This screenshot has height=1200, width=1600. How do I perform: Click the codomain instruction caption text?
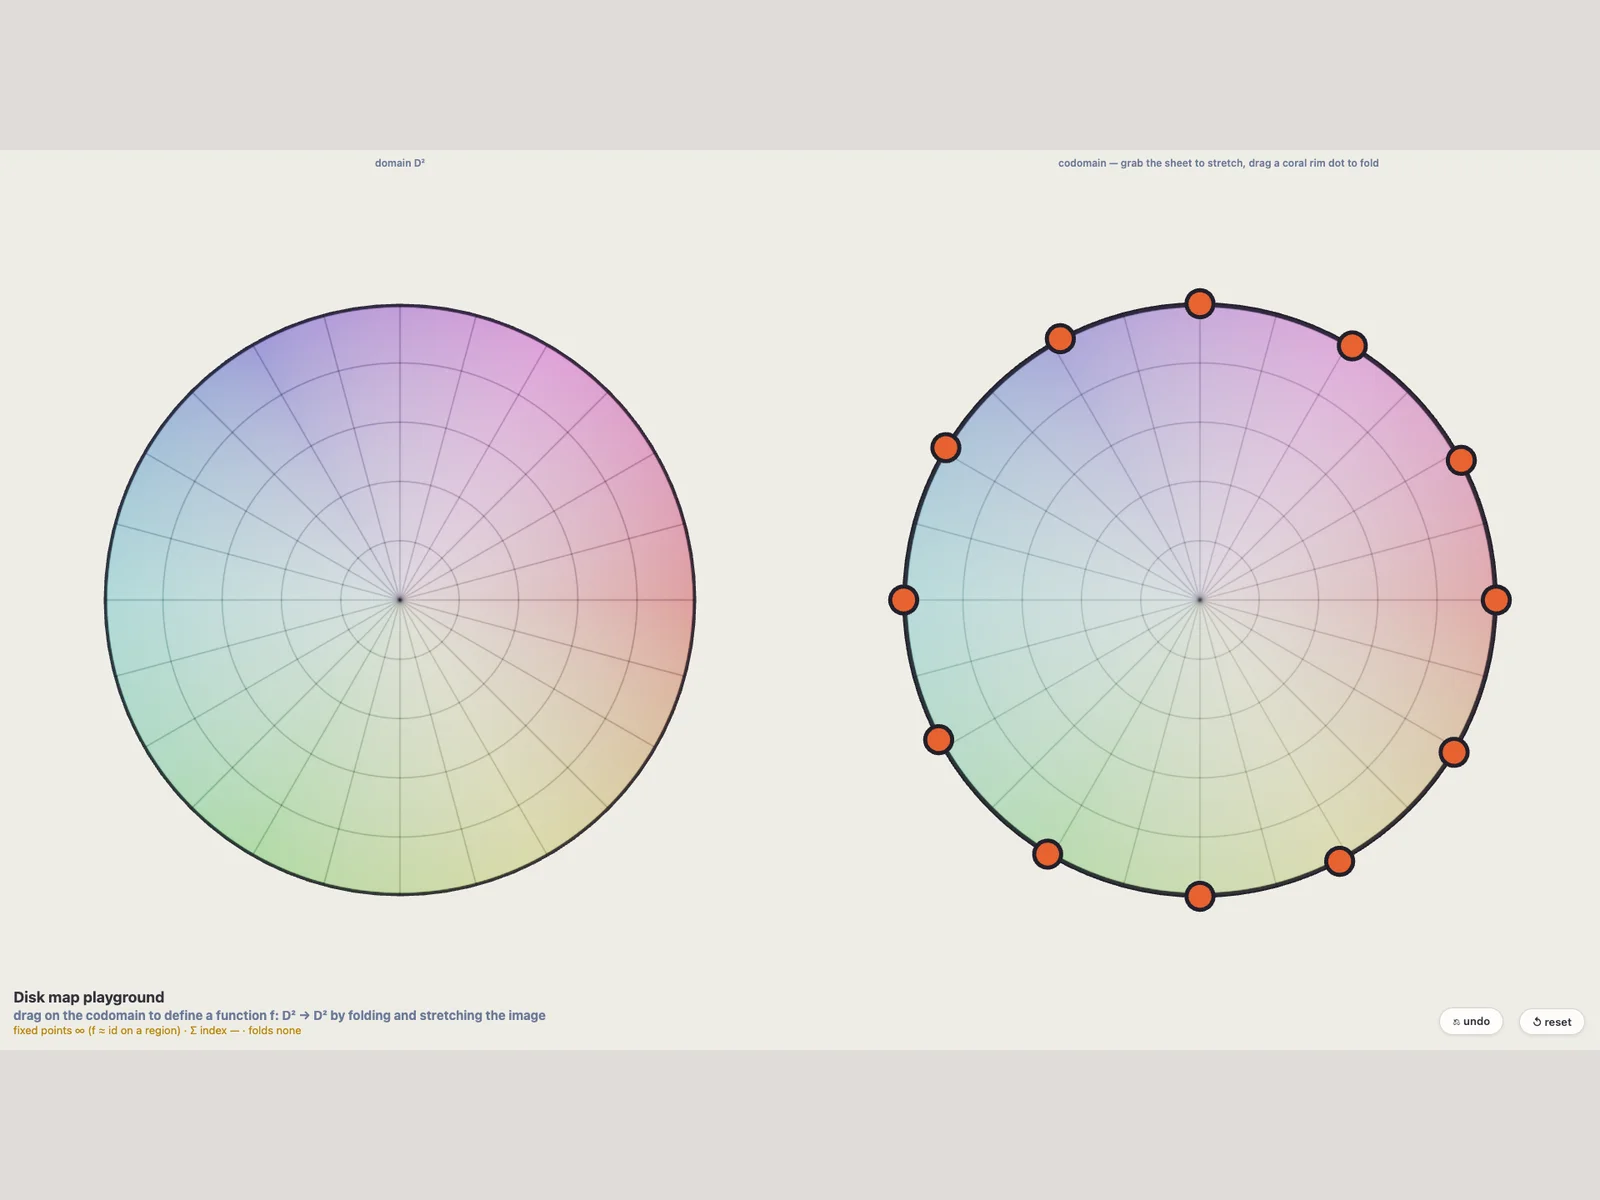tap(1218, 163)
